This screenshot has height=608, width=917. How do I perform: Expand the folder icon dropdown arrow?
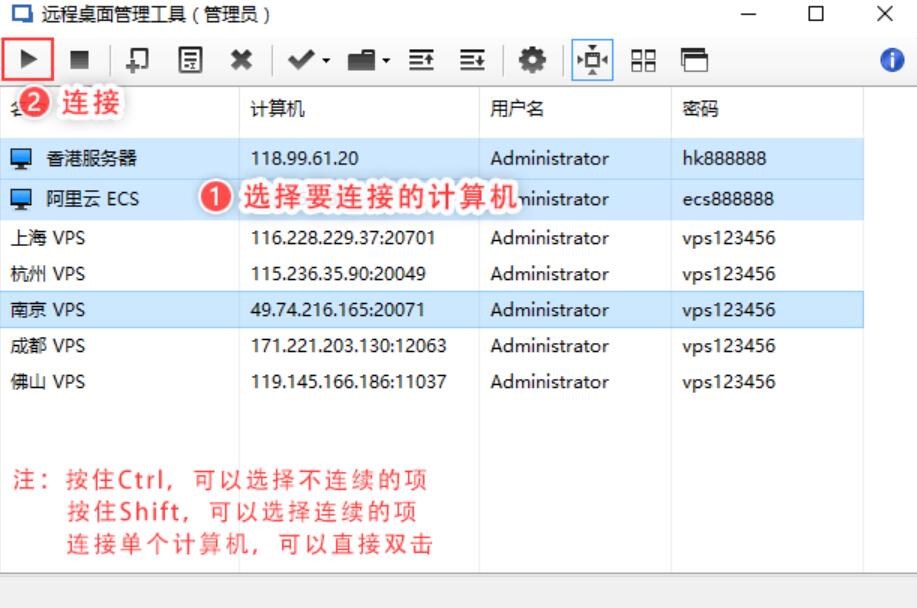(x=386, y=60)
